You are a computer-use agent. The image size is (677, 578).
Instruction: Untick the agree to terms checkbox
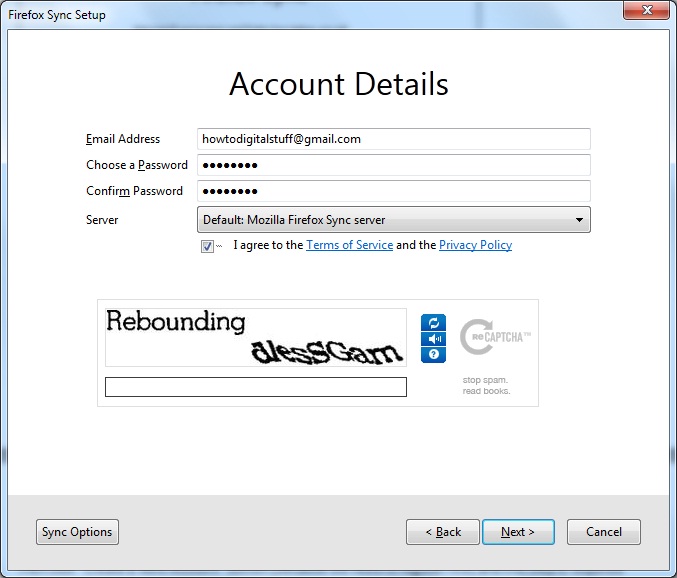click(x=207, y=246)
